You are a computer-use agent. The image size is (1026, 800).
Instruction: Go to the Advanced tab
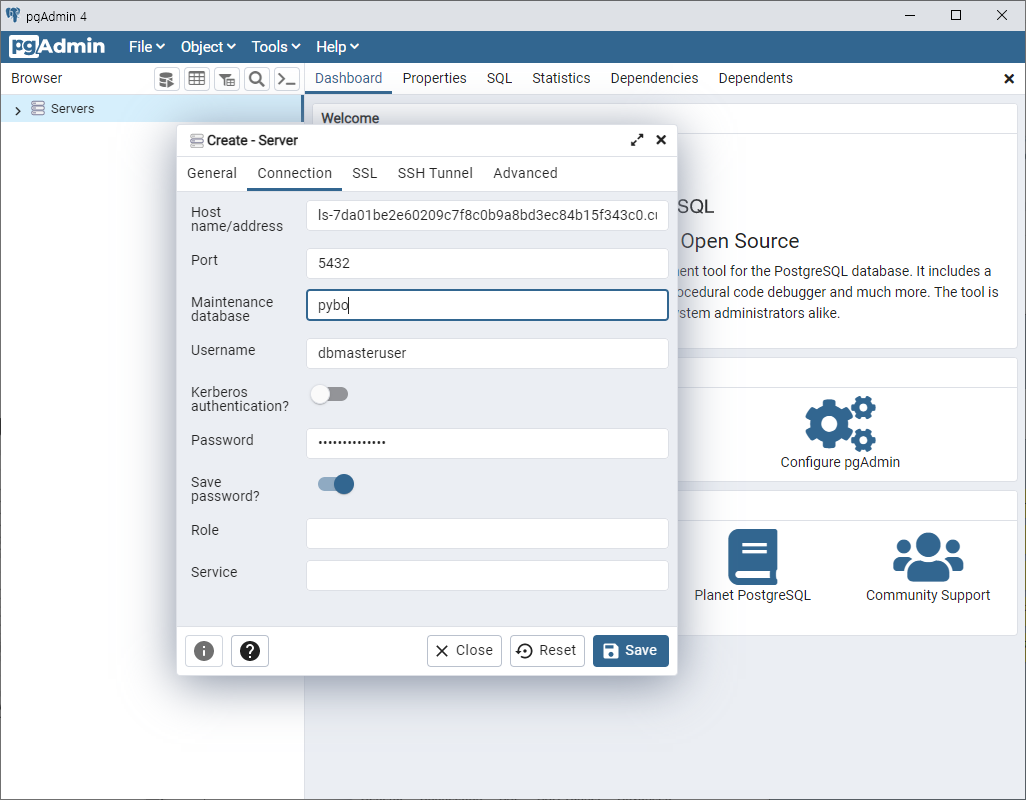(525, 173)
